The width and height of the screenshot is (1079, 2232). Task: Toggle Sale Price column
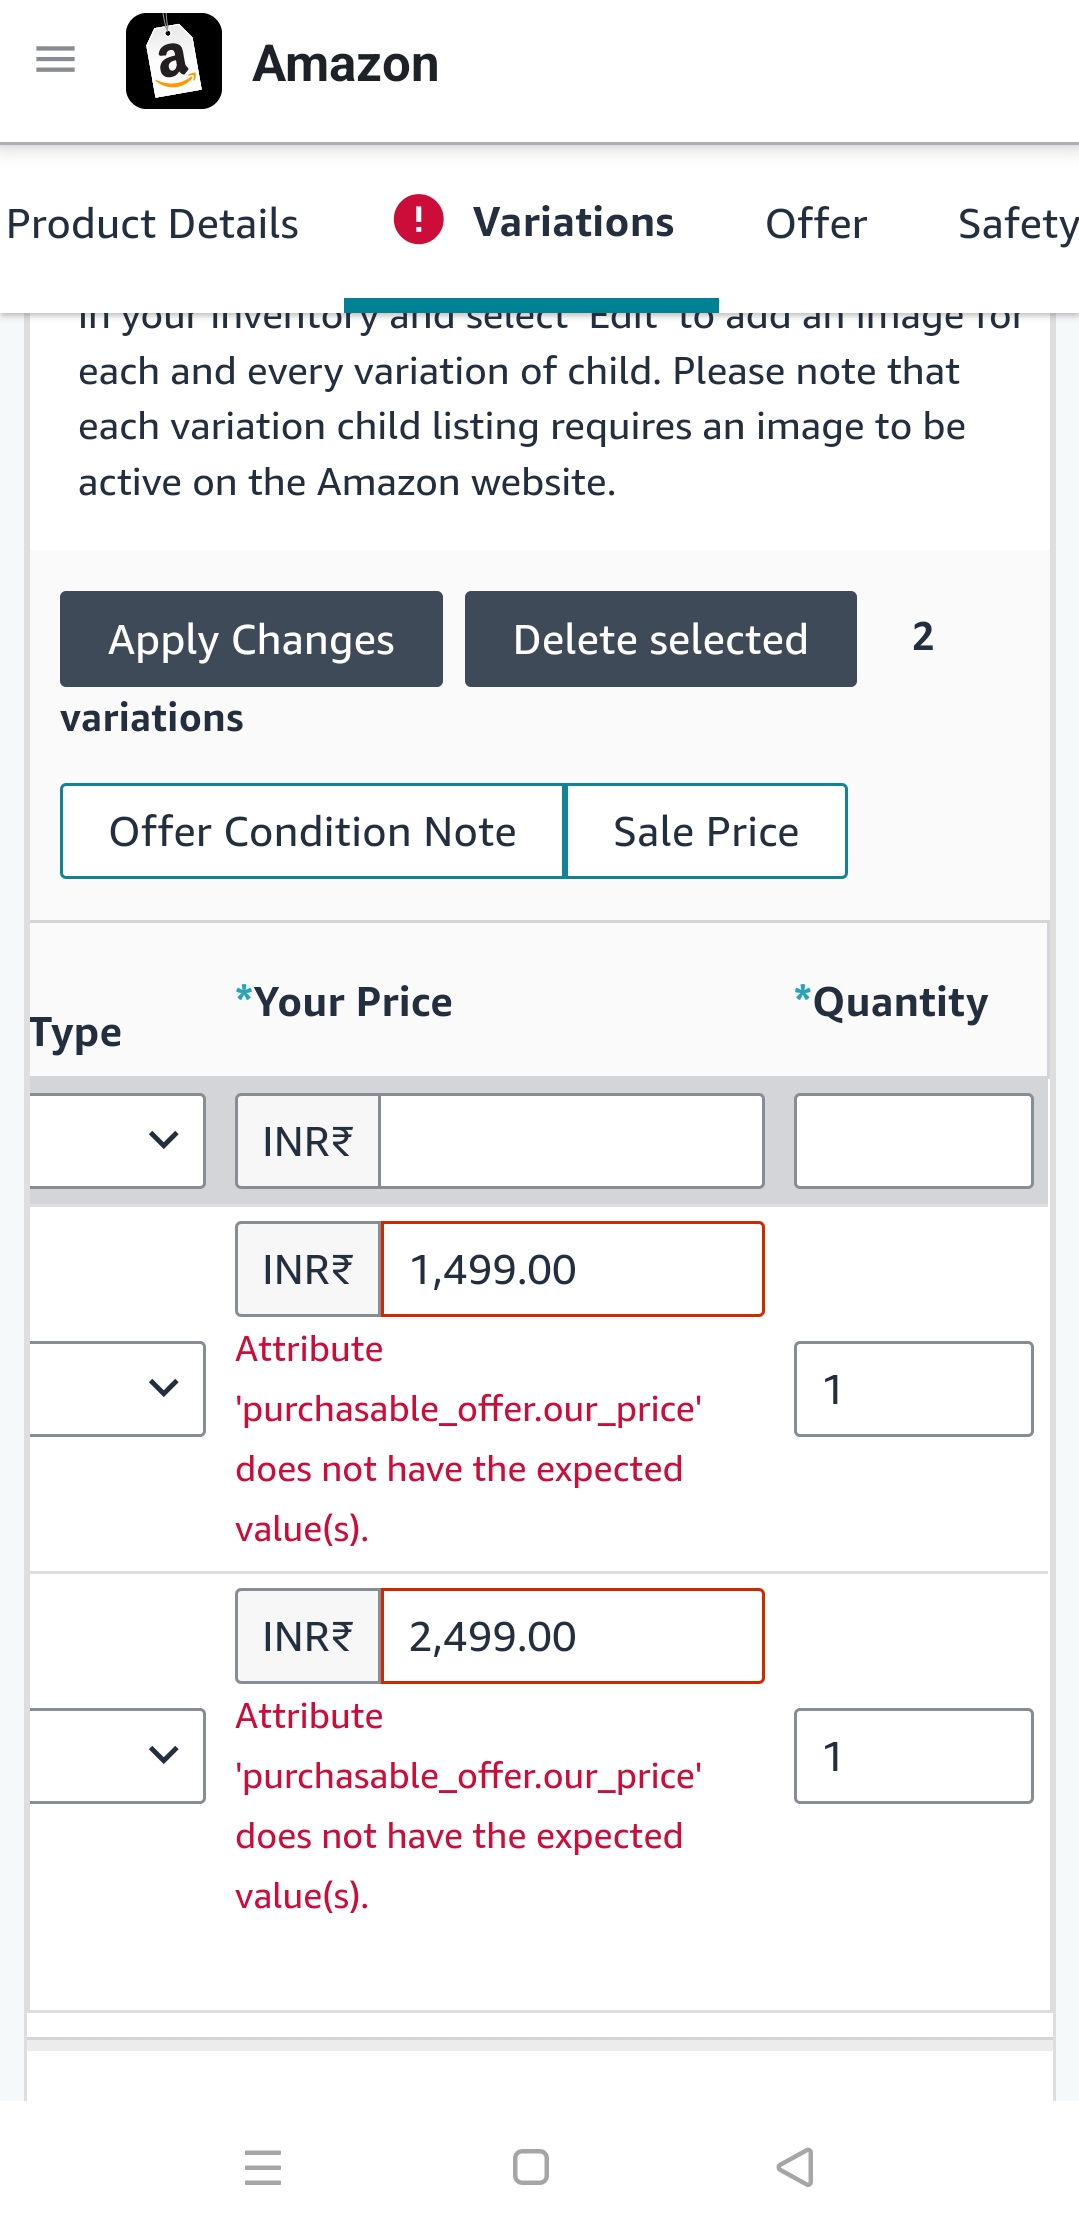click(x=706, y=831)
